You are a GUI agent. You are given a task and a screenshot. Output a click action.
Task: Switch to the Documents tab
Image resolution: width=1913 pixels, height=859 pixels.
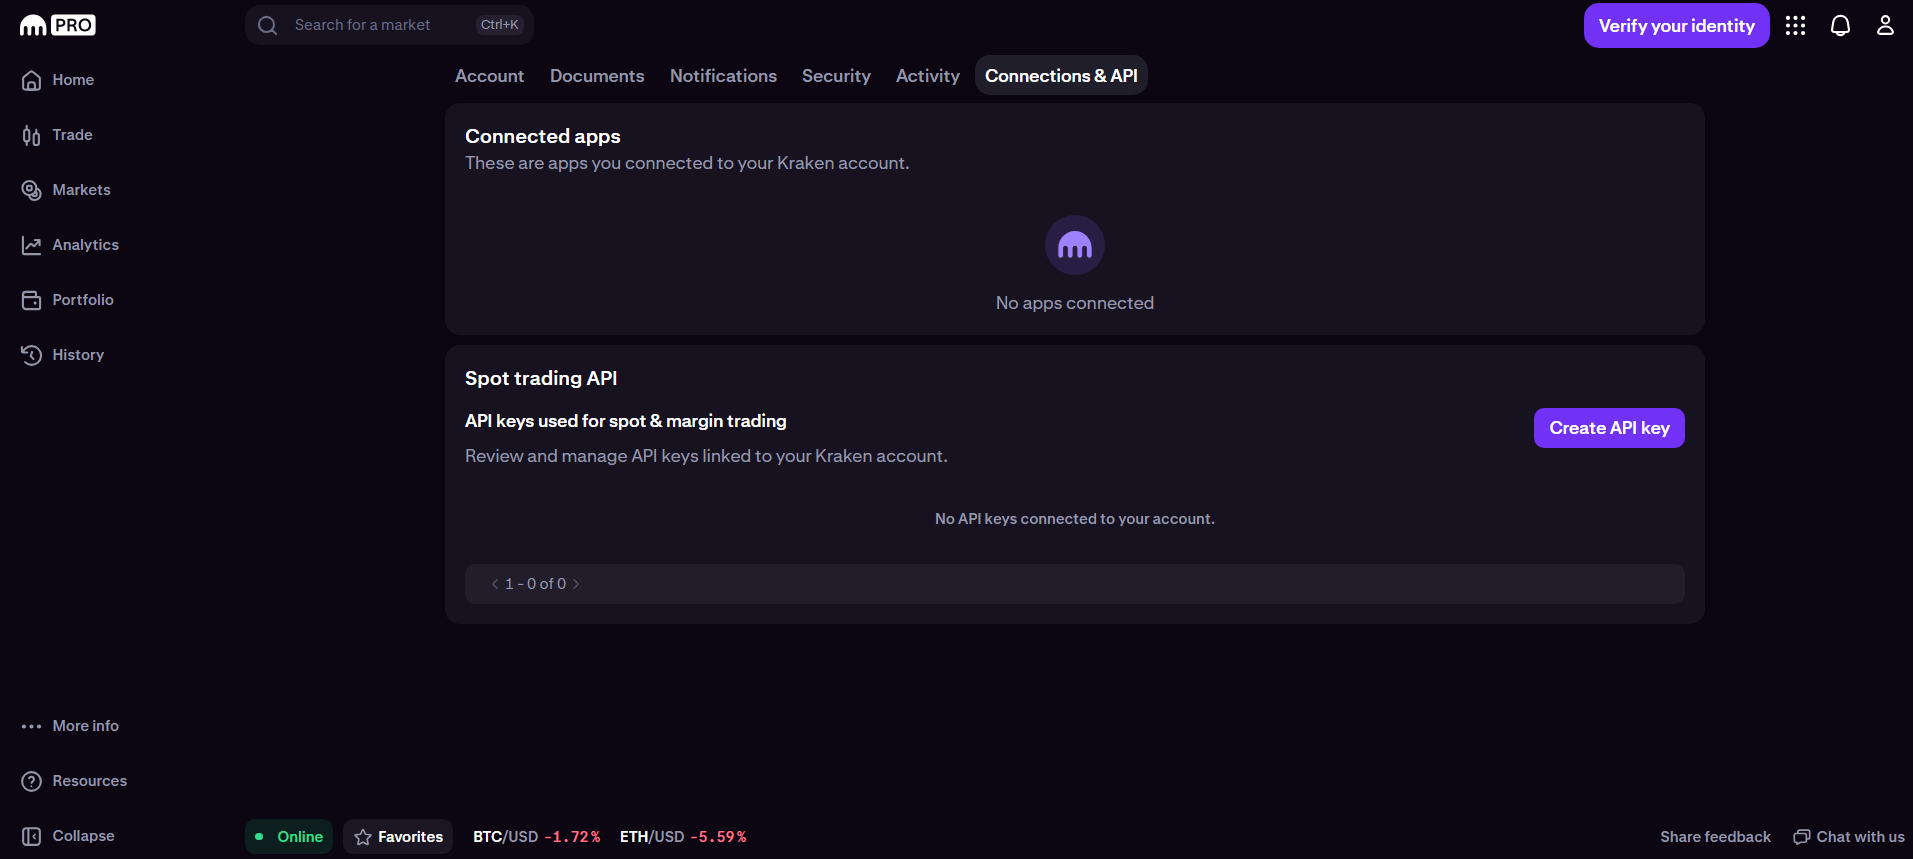pyautogui.click(x=597, y=76)
